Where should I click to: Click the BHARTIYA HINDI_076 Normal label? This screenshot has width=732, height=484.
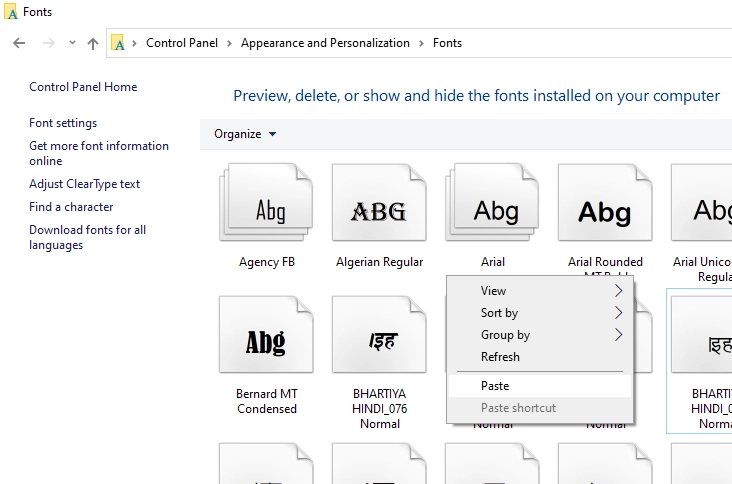point(380,409)
